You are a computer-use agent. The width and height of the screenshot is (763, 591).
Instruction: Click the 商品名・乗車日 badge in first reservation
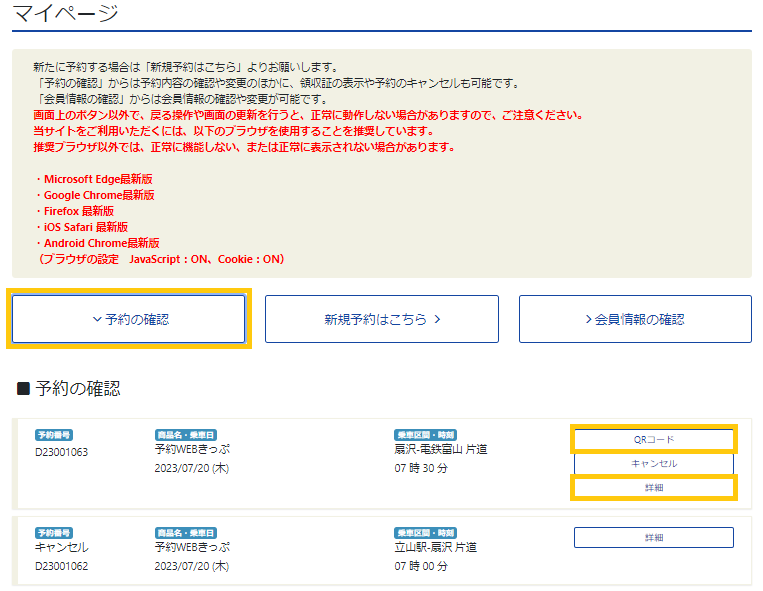(186, 435)
